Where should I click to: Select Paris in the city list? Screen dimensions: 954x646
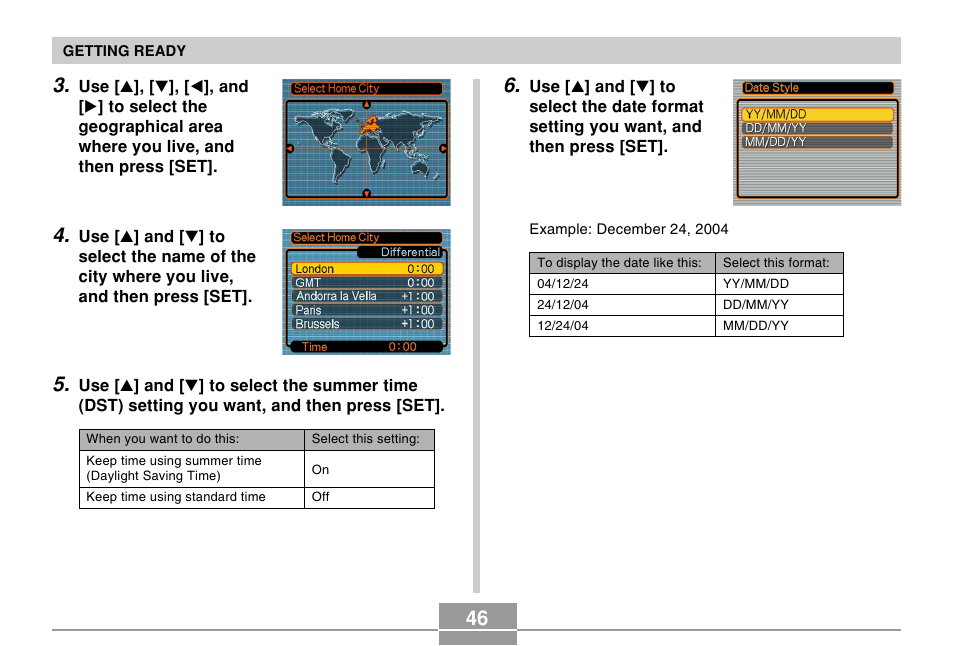click(366, 310)
